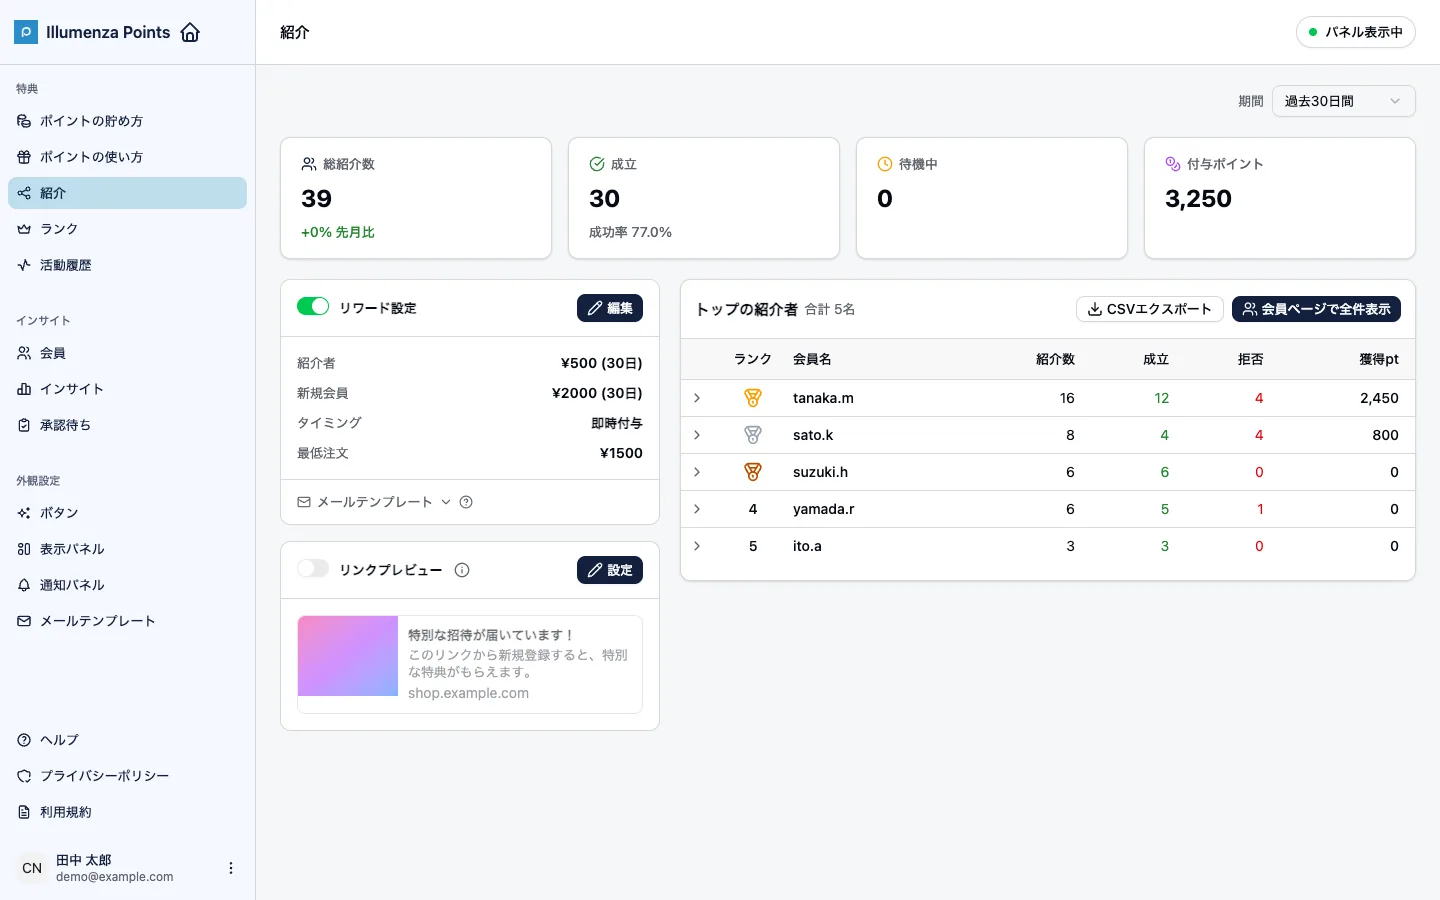Image resolution: width=1440 pixels, height=900 pixels.
Task: Expand the yamada.r row
Action: click(697, 509)
